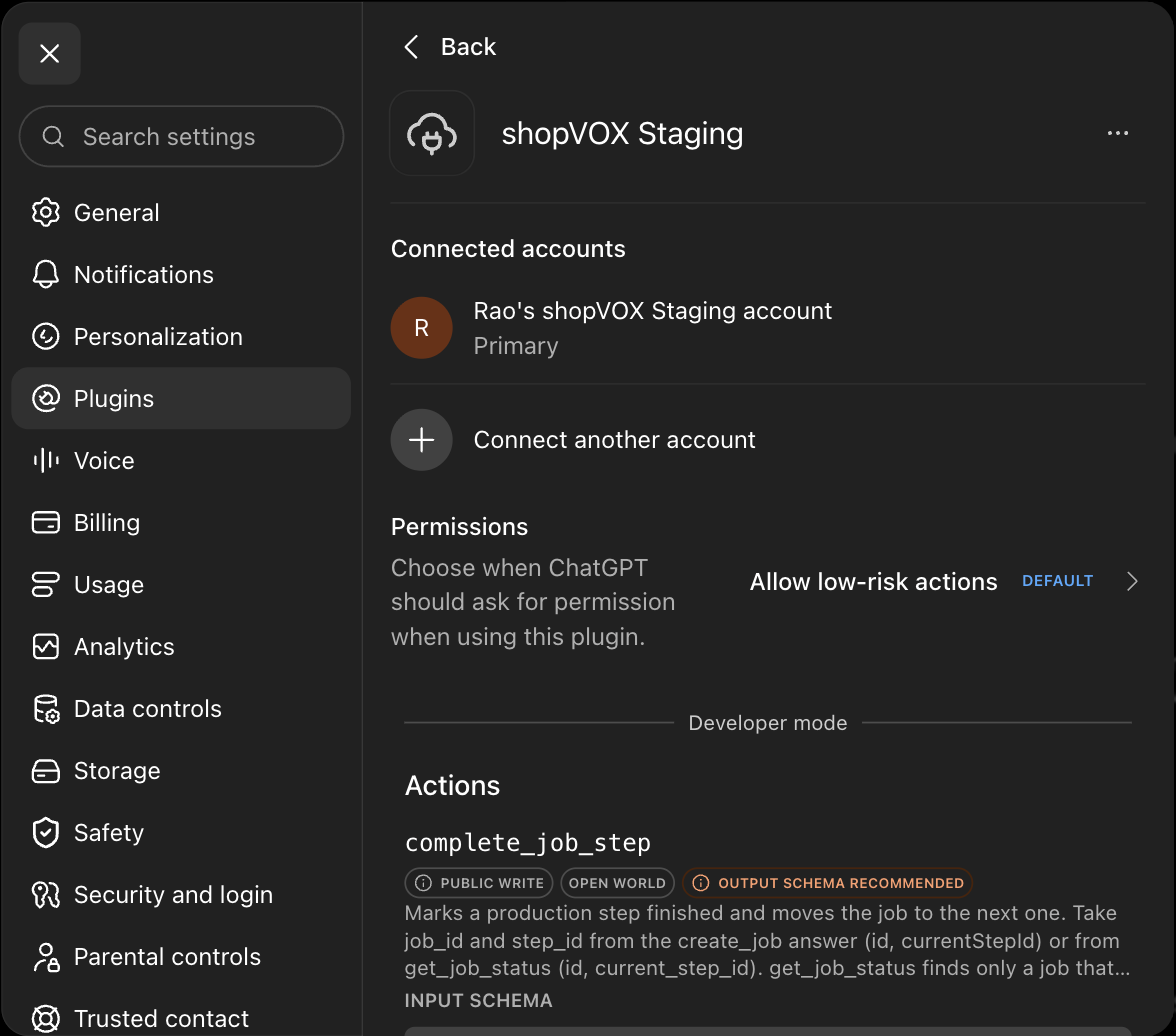Open Notifications settings section
1176x1036 pixels.
coord(181,275)
